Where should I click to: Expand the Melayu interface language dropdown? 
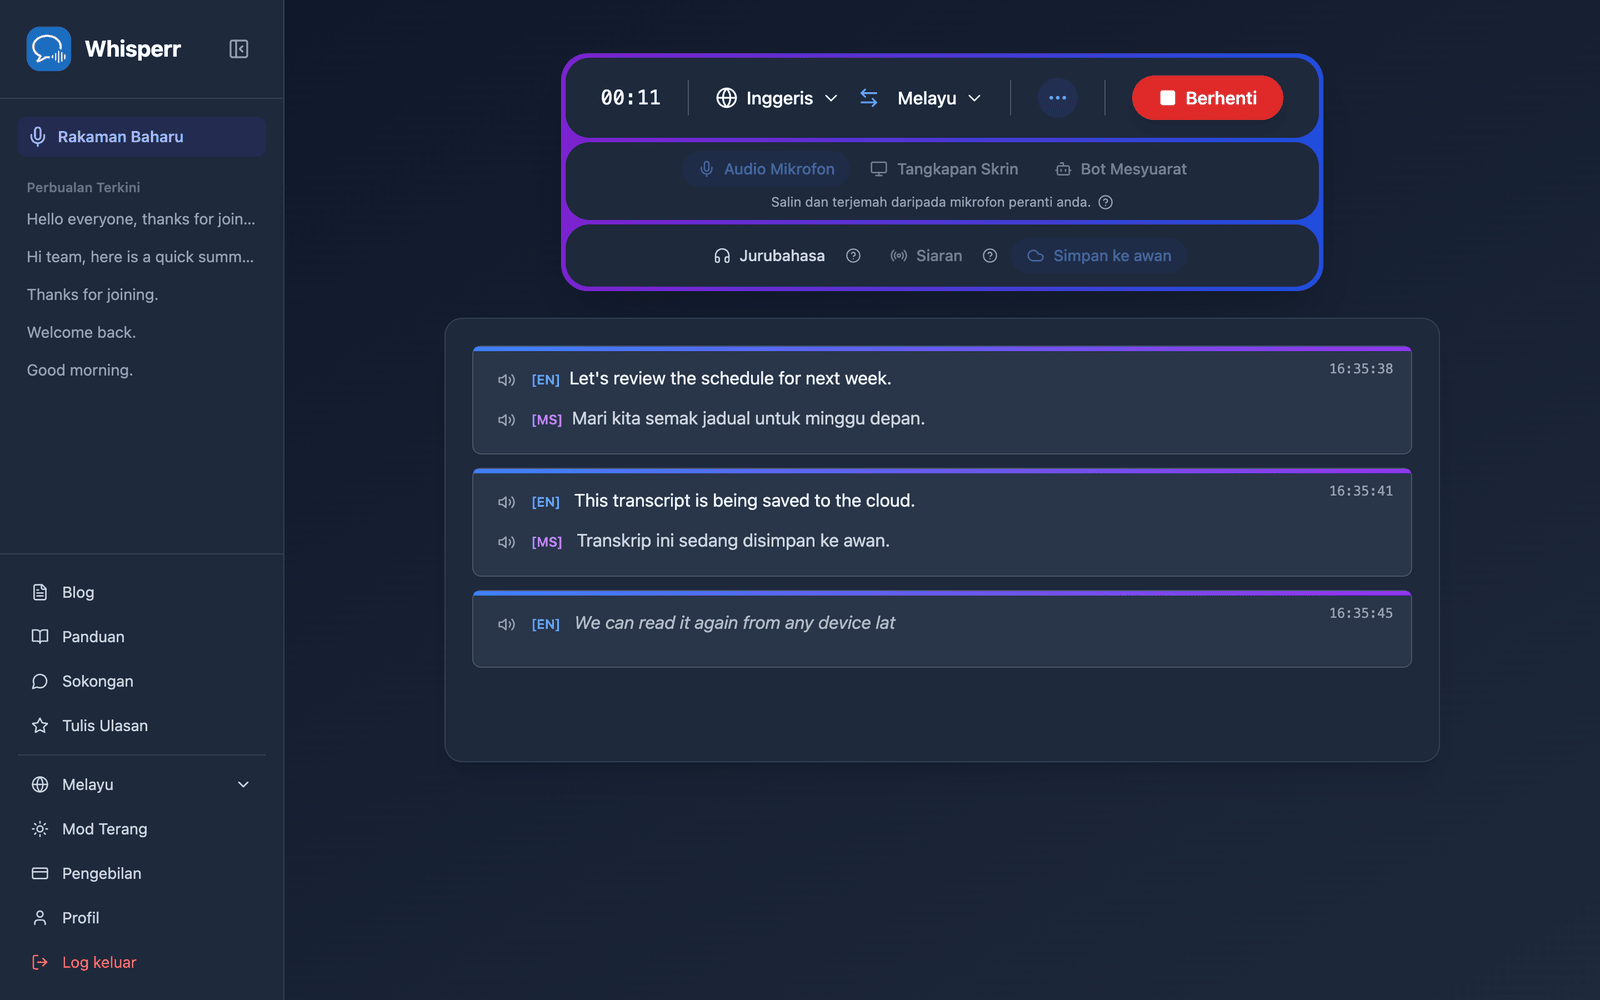141,785
